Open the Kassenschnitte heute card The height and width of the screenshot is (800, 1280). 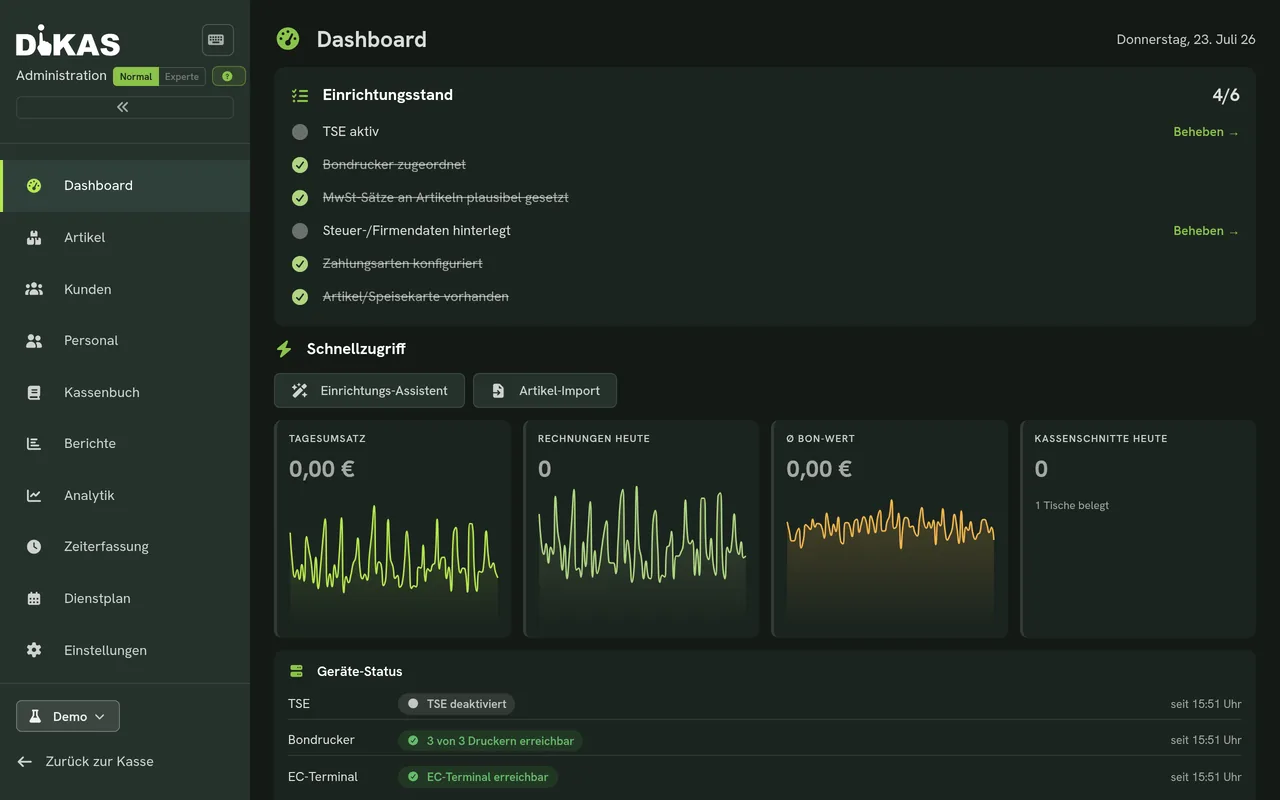pos(1138,529)
